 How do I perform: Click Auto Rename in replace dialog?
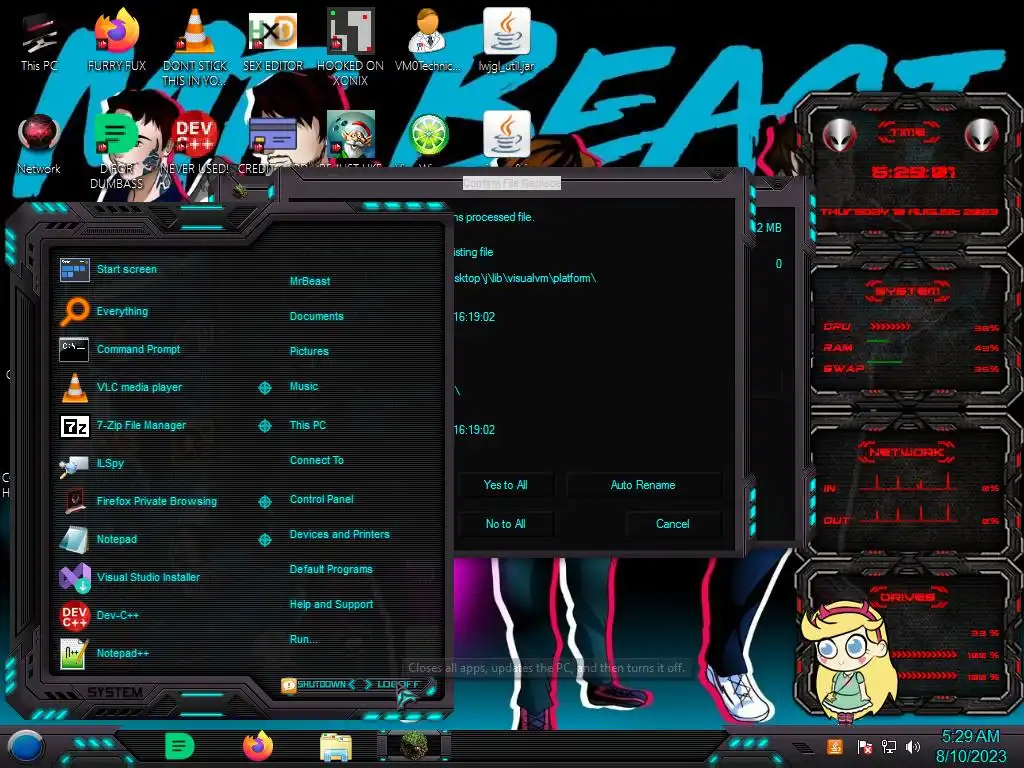[643, 485]
